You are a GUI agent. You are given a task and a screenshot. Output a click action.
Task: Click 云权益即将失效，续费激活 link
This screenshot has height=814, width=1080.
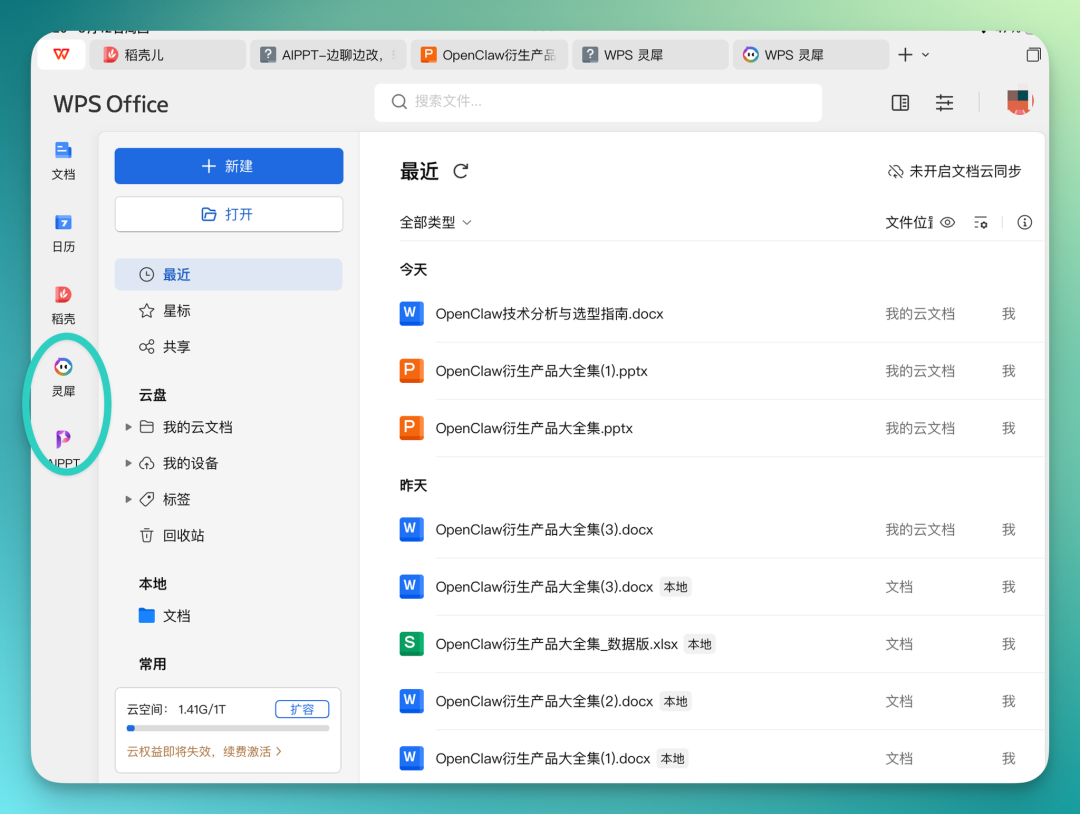pos(204,751)
